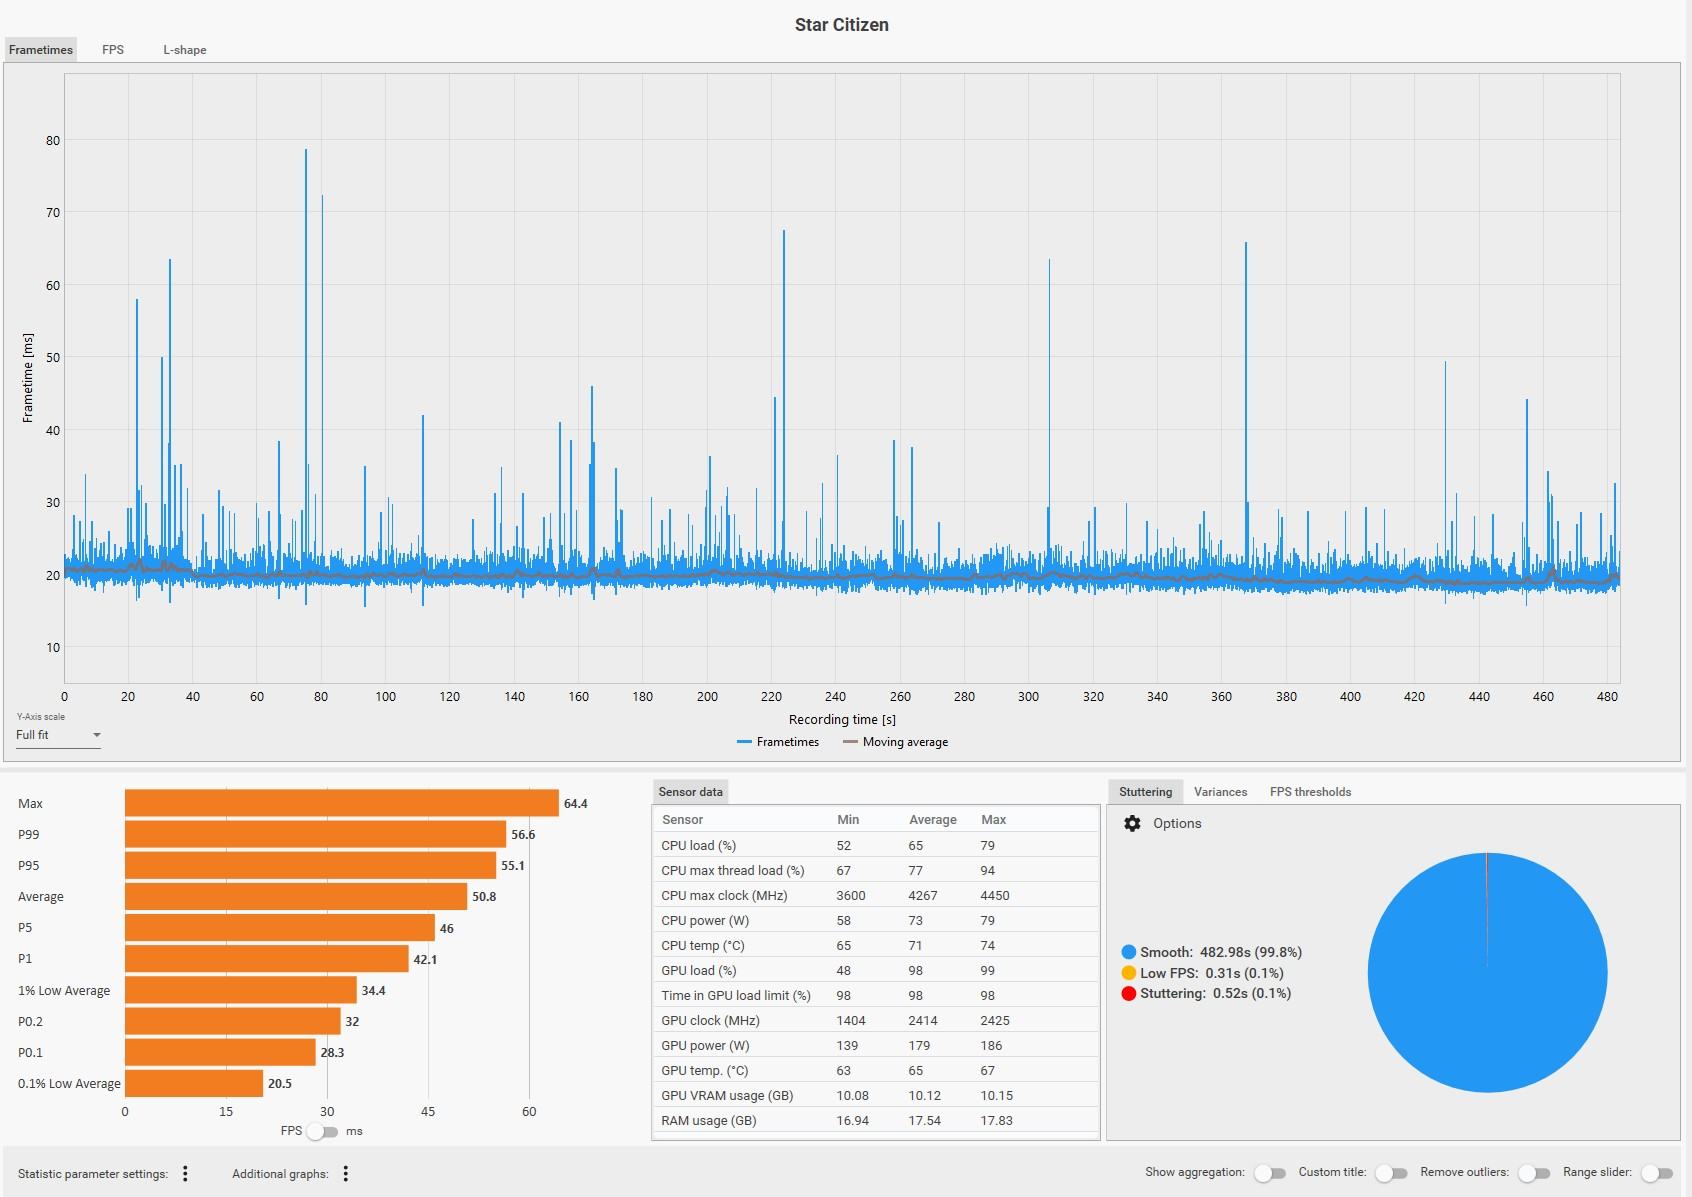Click the P0.1 bar labeled 28.3
Viewport: 1692px width, 1197px height.
[x=220, y=1052]
